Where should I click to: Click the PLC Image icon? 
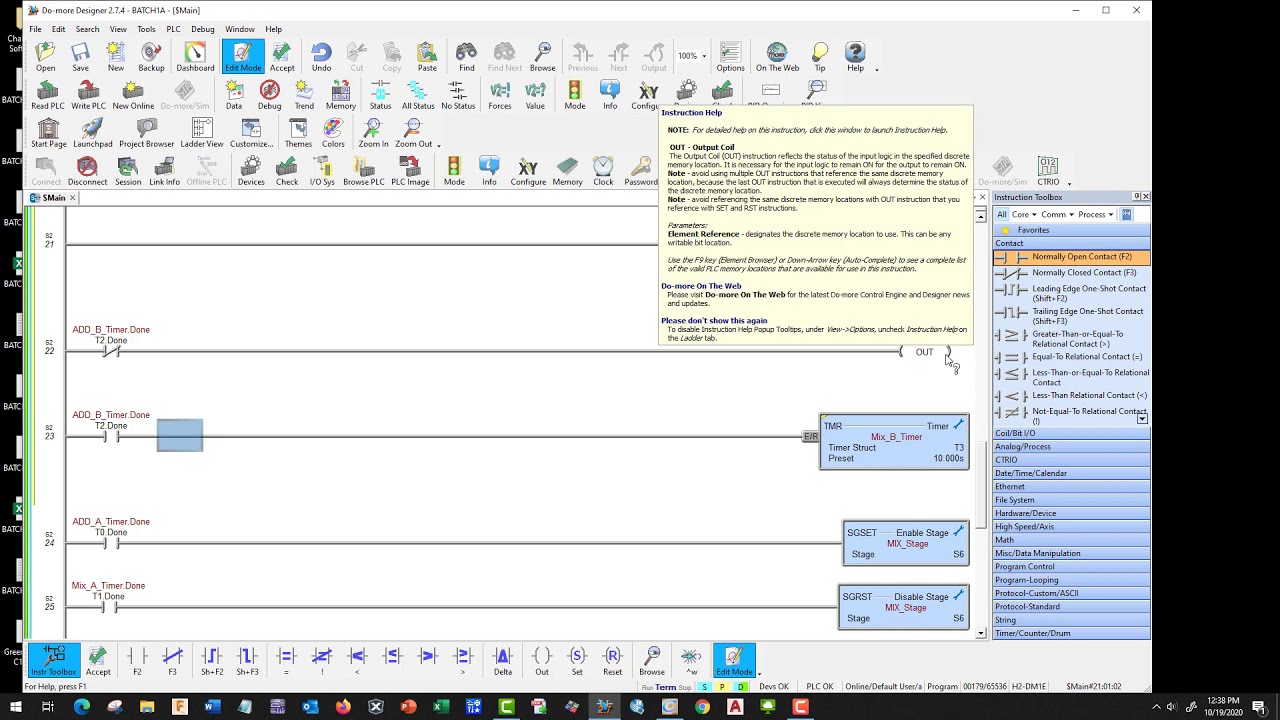click(x=410, y=172)
